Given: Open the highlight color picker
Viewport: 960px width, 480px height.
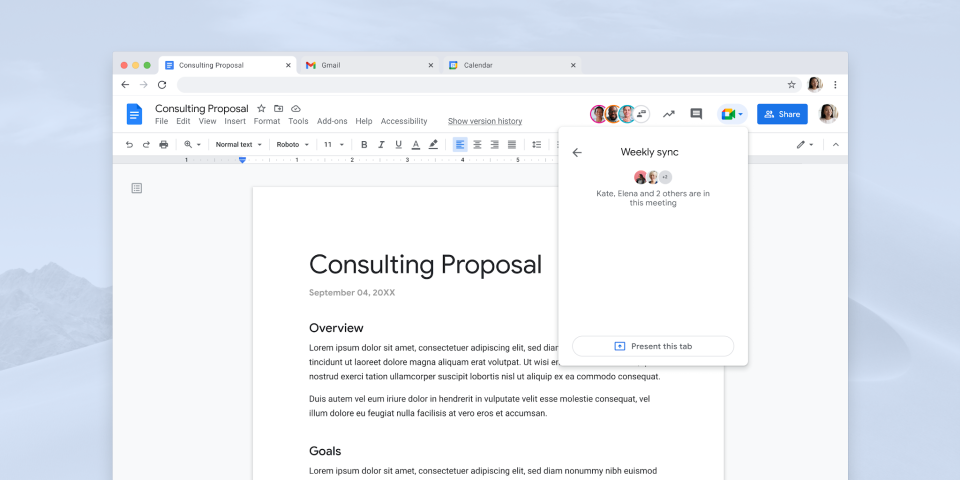Looking at the screenshot, I should coord(433,144).
